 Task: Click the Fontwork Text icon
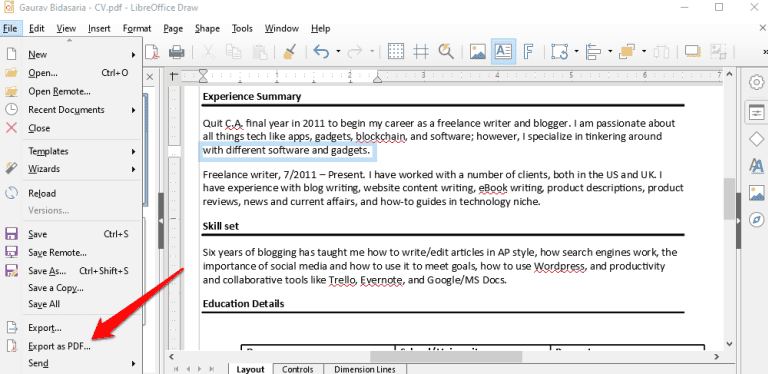[x=528, y=51]
